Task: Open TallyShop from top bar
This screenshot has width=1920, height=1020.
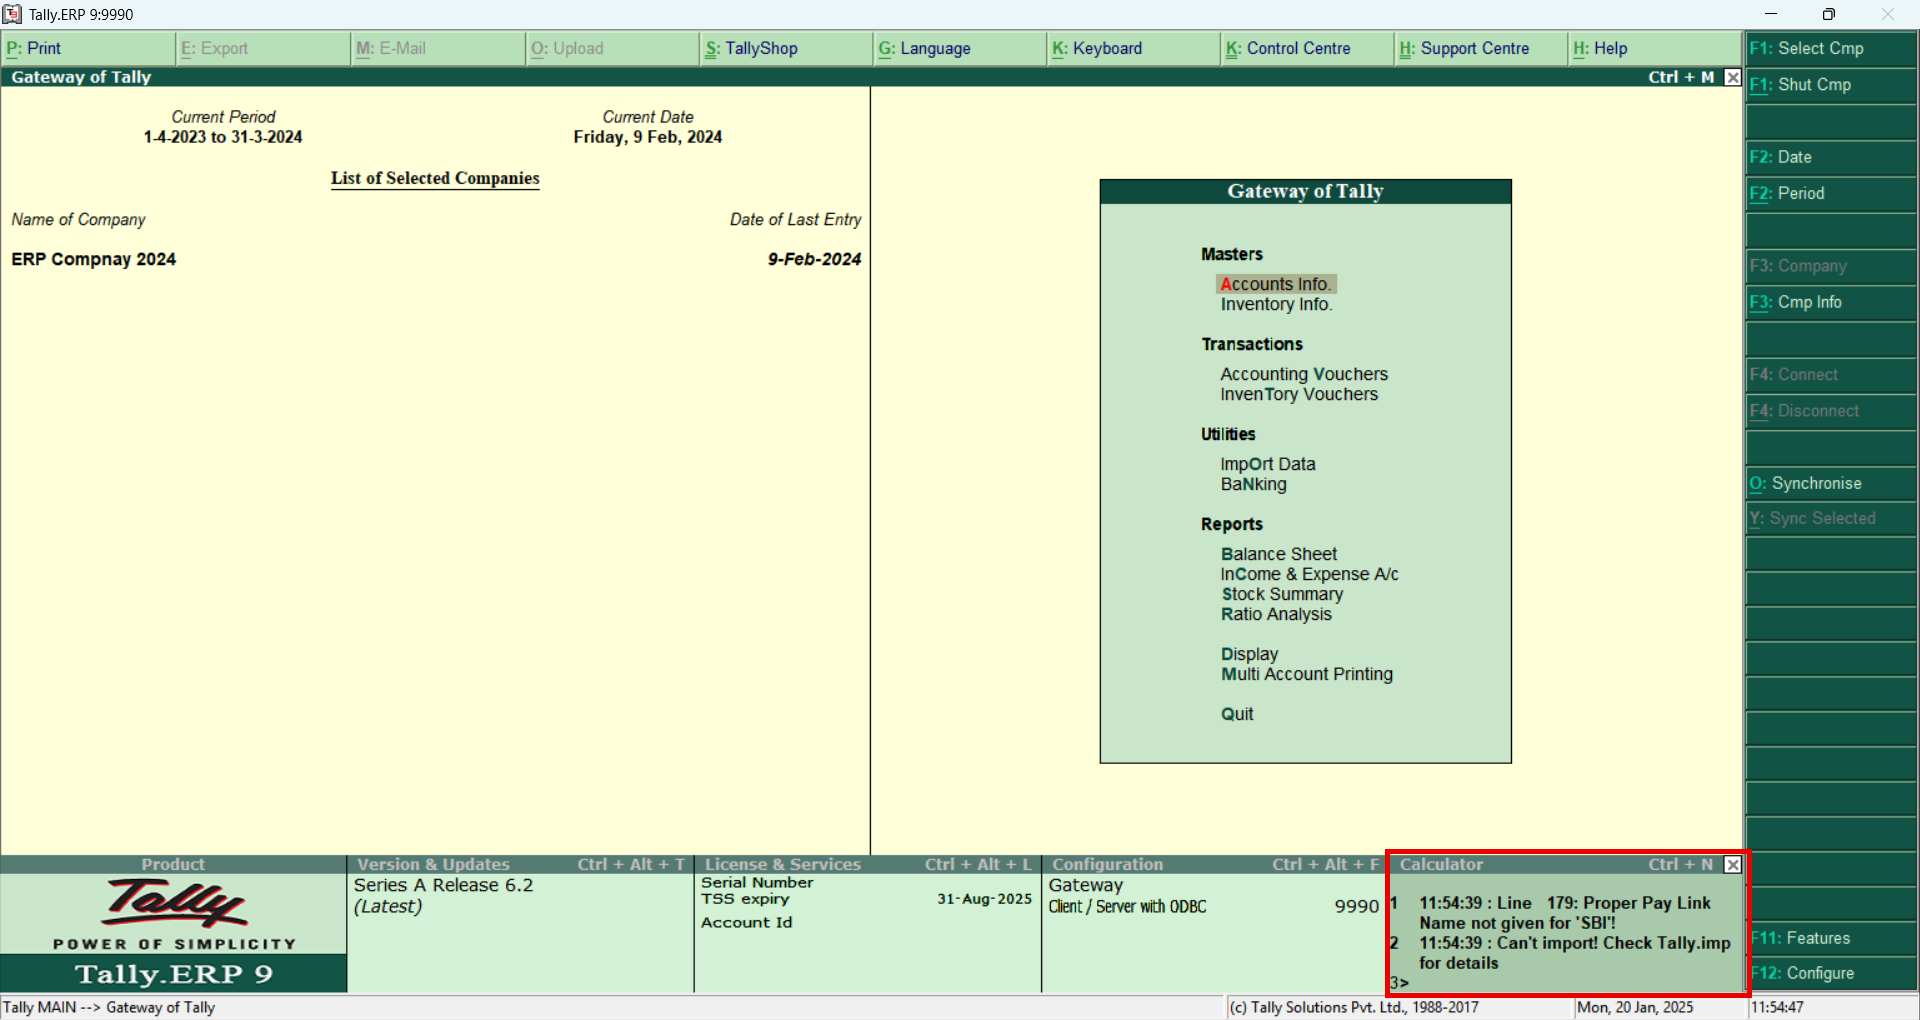Action: click(x=786, y=48)
